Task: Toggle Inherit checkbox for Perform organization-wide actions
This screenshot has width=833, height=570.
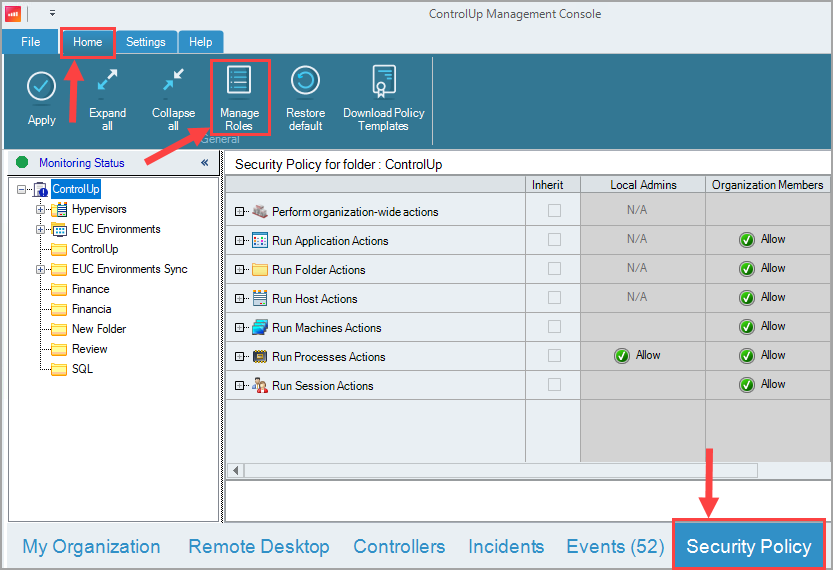Action: [x=554, y=210]
